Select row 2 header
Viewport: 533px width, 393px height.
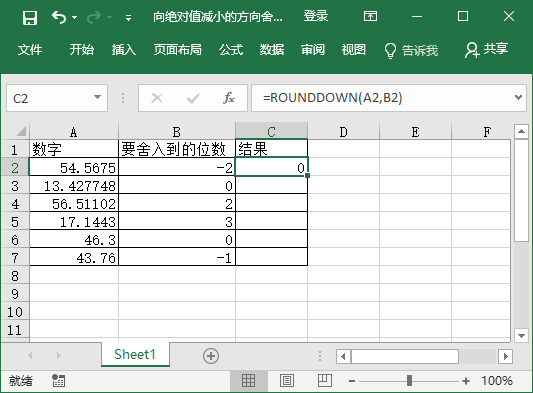pyautogui.click(x=15, y=167)
